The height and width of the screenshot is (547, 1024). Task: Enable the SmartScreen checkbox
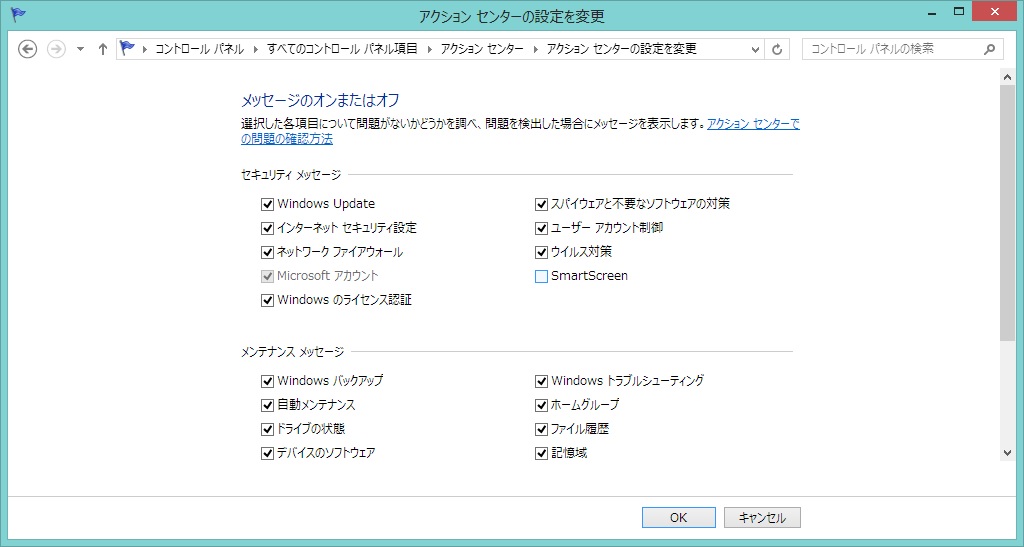tap(541, 277)
